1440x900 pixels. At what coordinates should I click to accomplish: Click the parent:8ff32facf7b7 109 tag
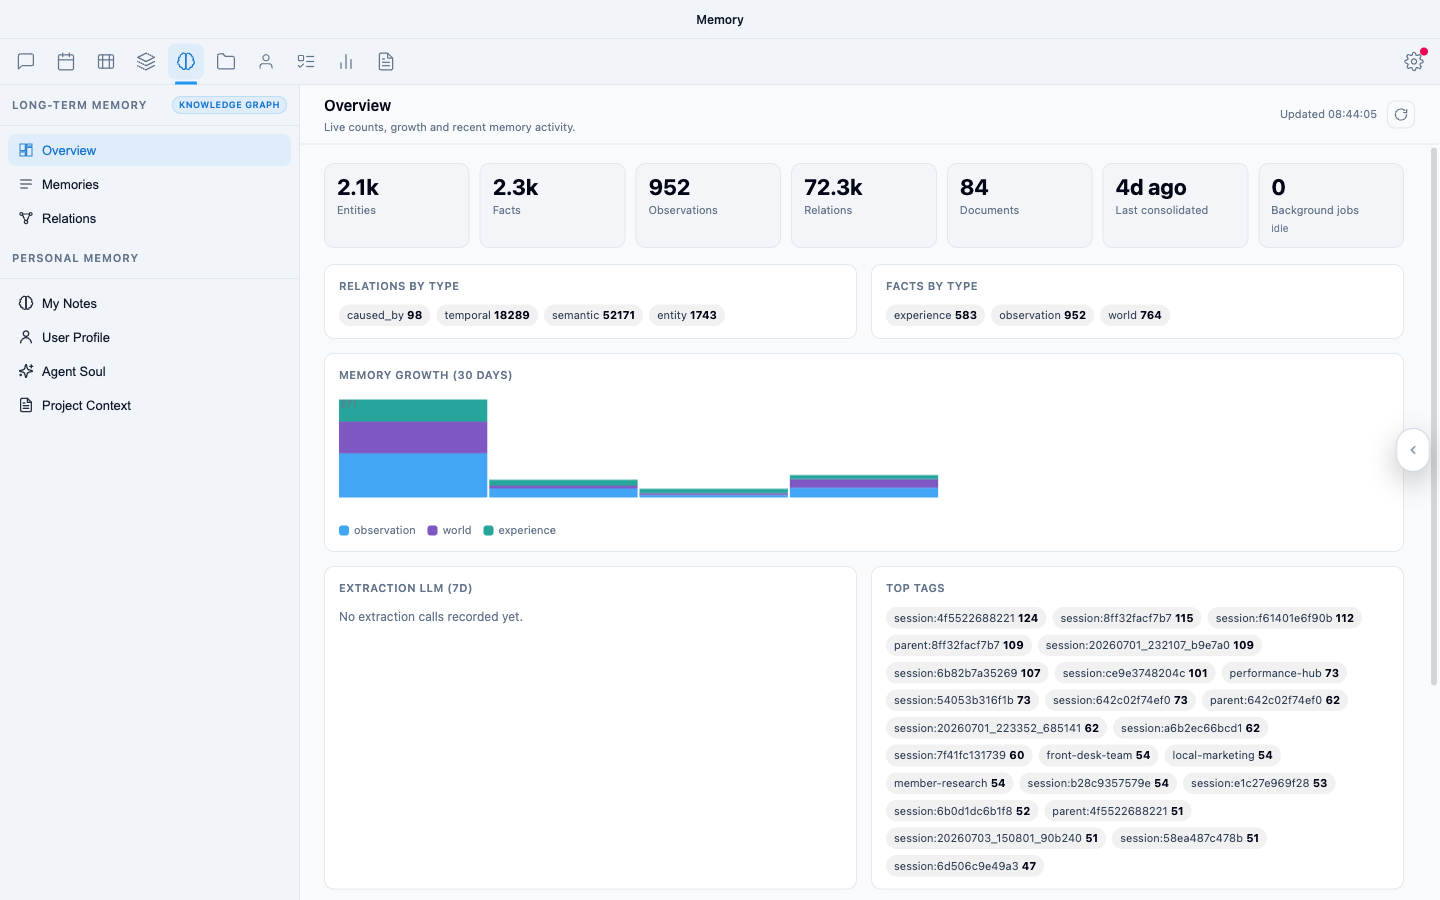tap(959, 645)
